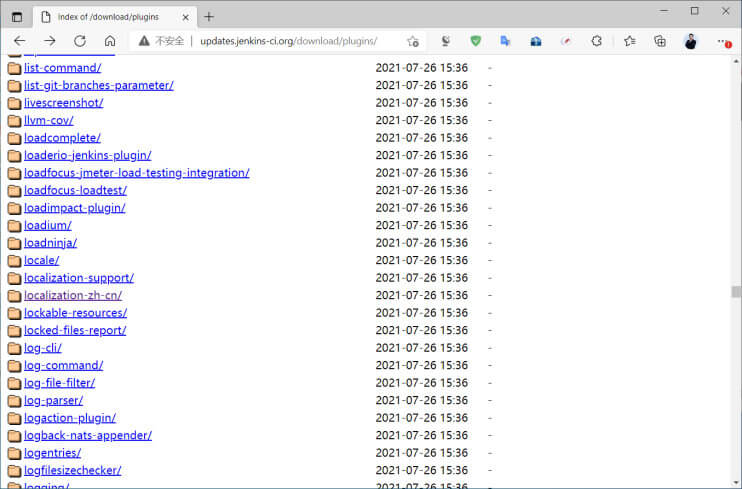
Task: Open the Favorites list
Action: 629,41
